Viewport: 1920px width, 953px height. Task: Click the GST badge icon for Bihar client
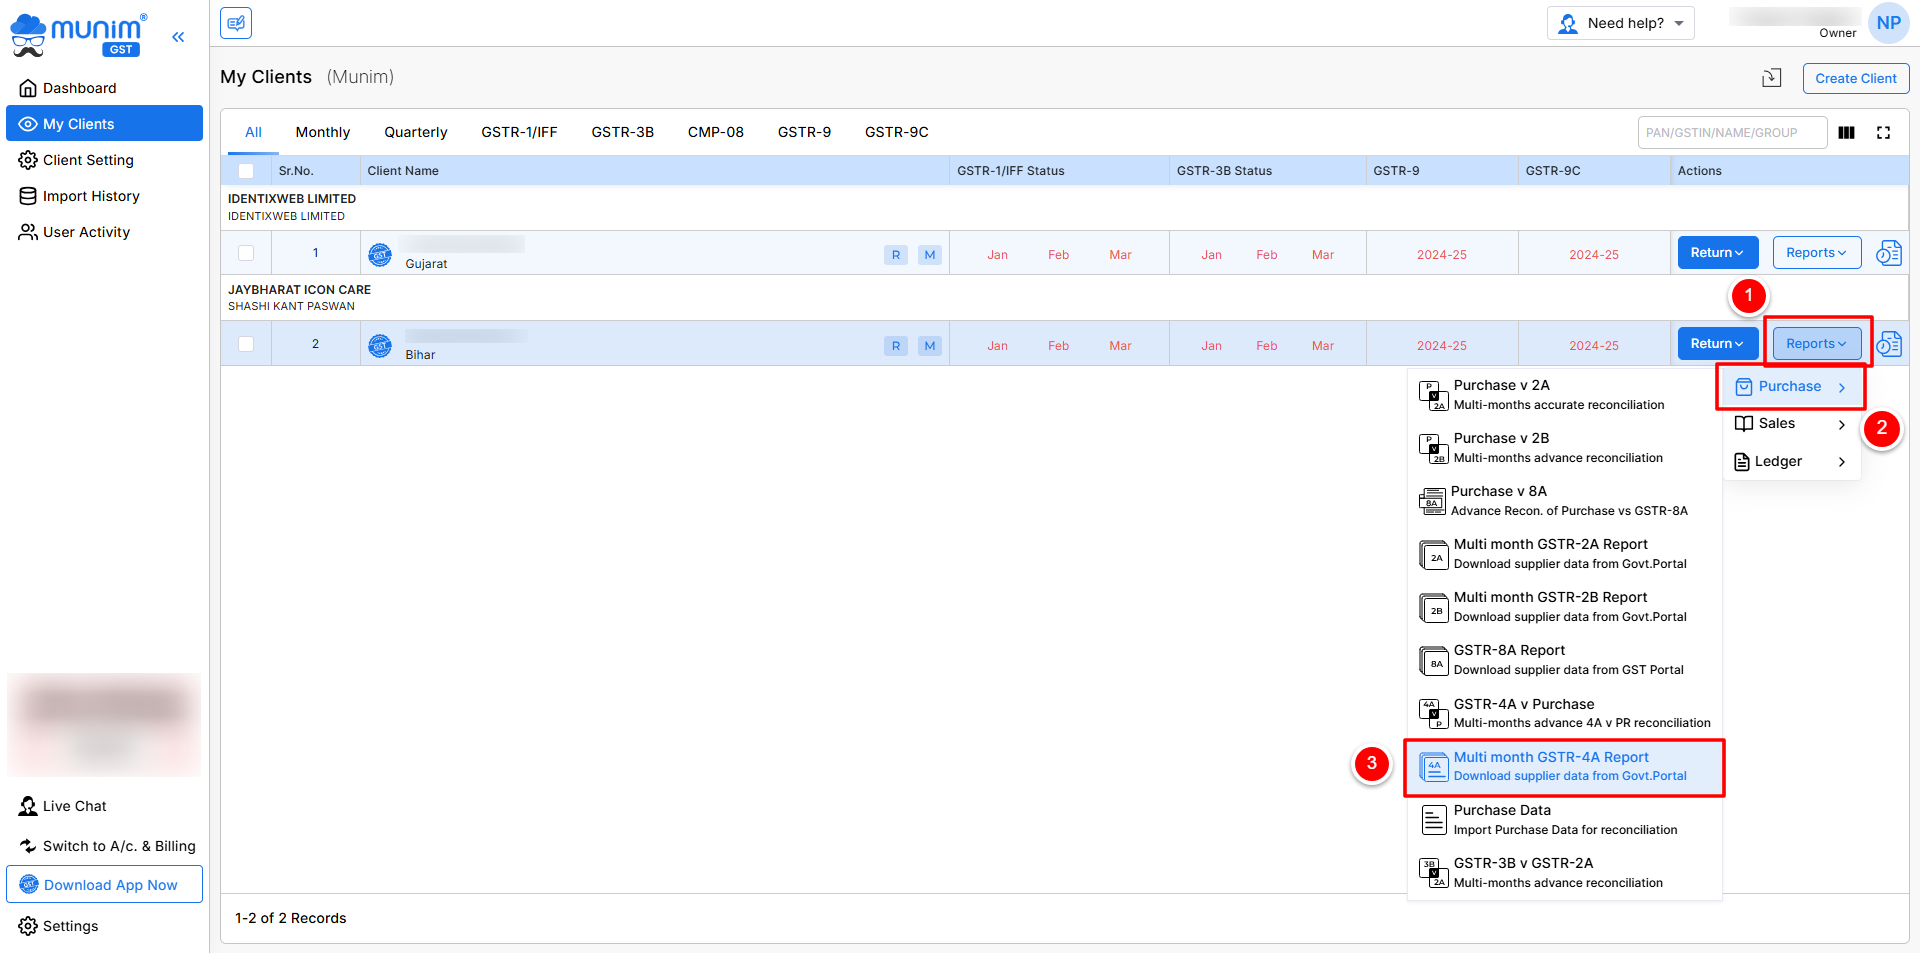coord(380,346)
